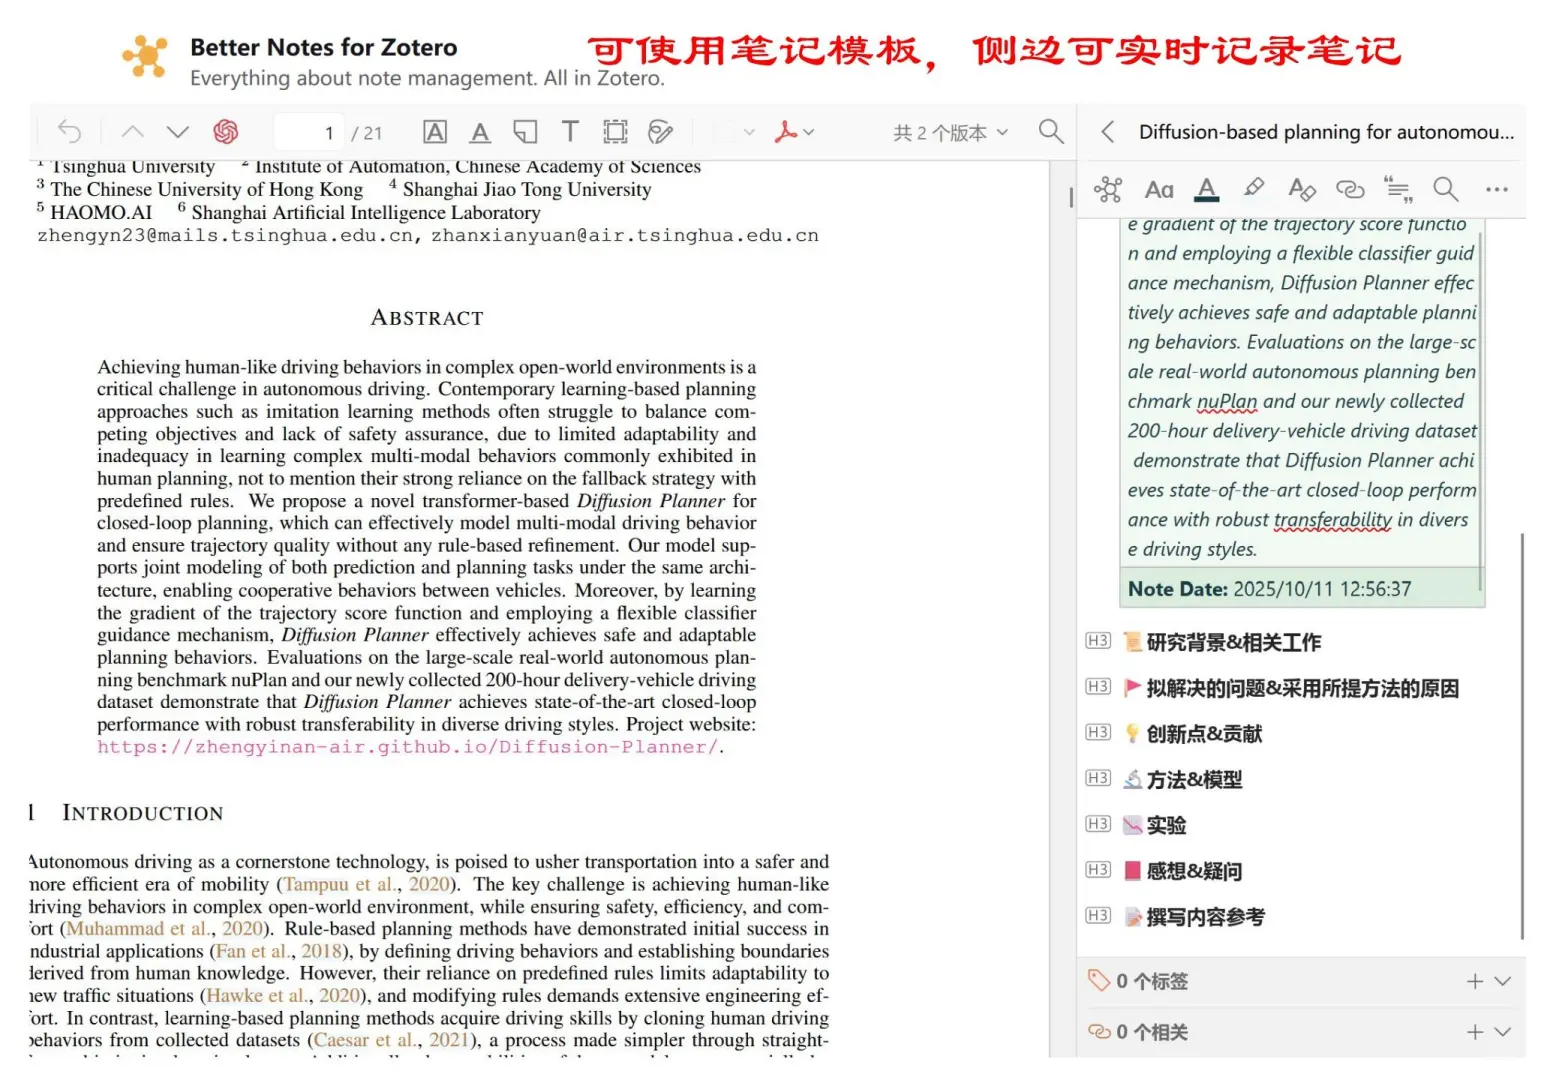Open the 共 2 个版本 versions dropdown
Image resolution: width=1547 pixels, height=1080 pixels.
click(951, 133)
